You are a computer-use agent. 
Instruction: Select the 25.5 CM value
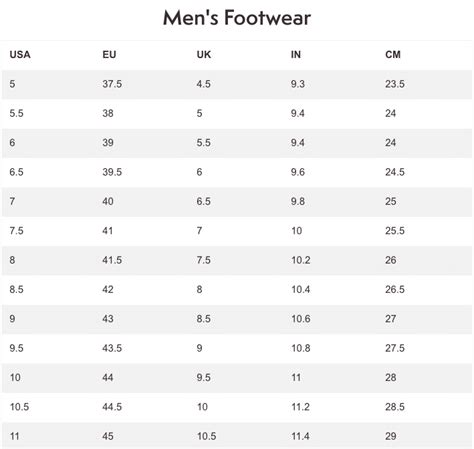[x=395, y=231]
